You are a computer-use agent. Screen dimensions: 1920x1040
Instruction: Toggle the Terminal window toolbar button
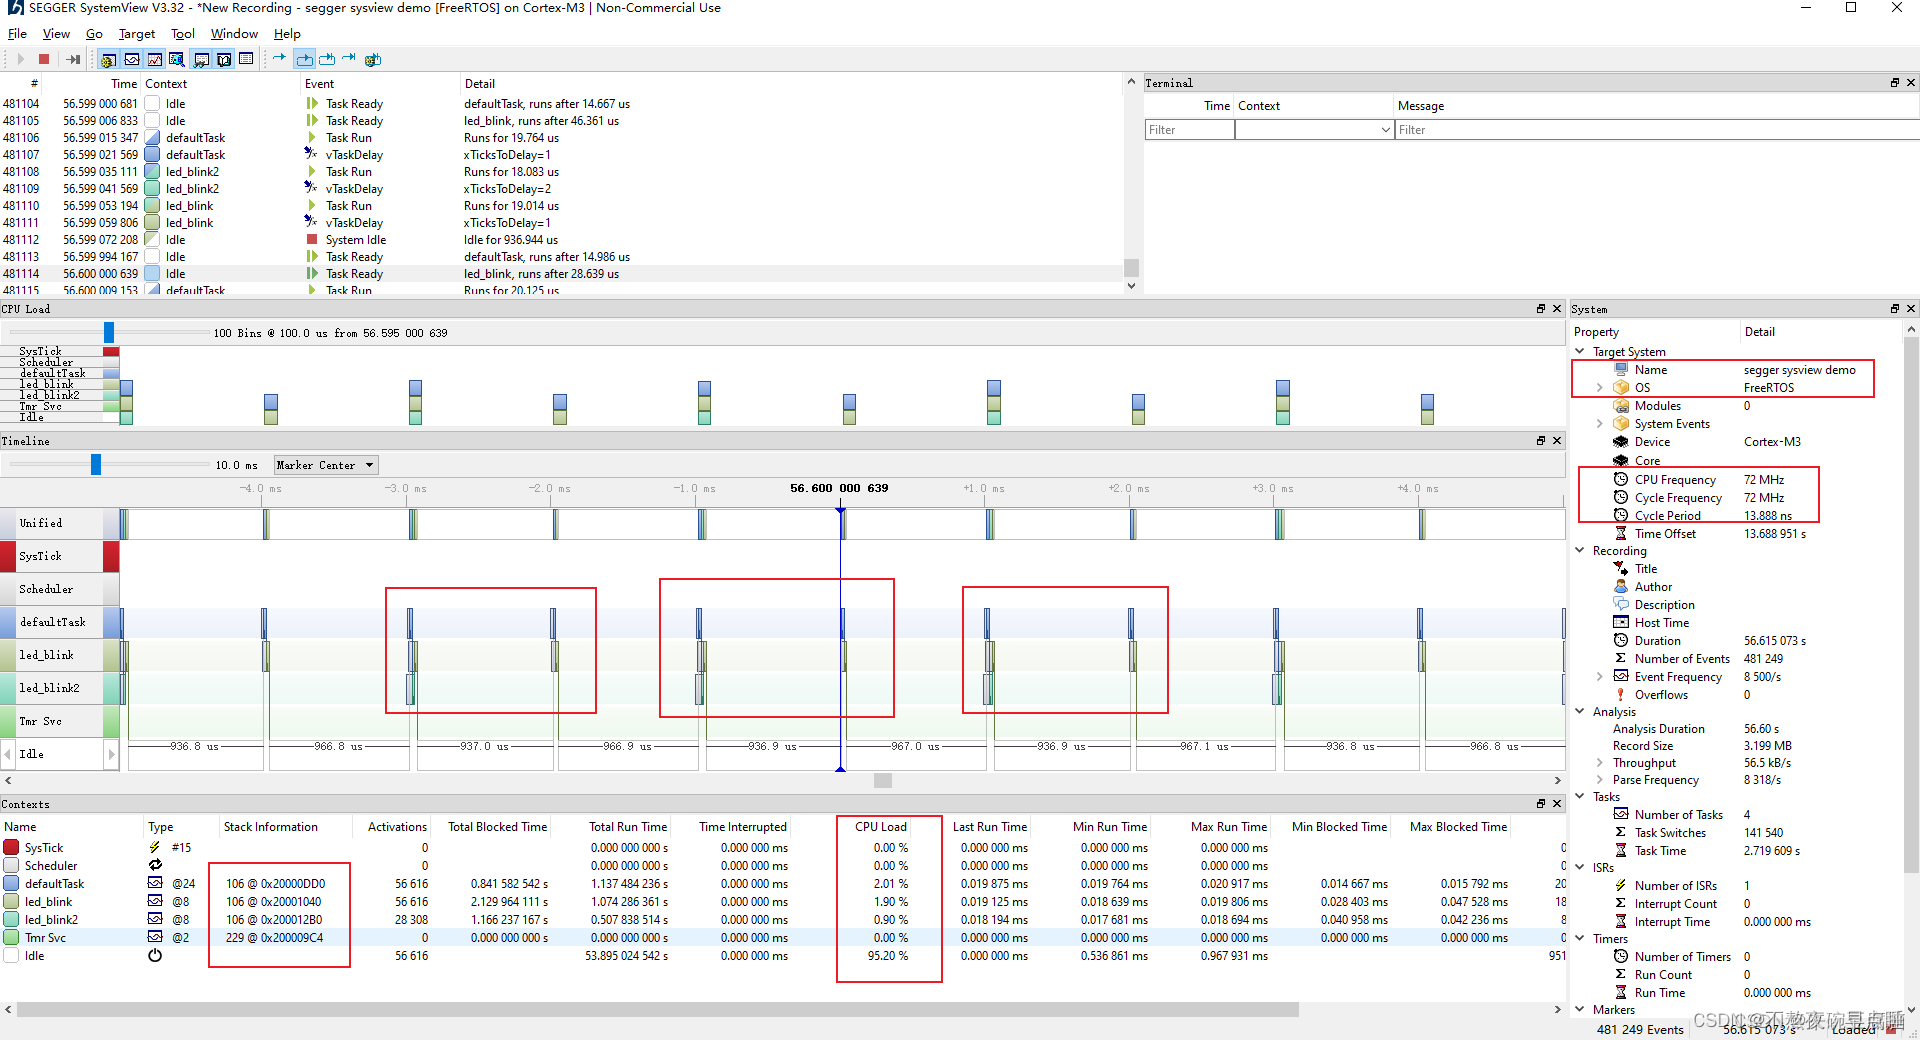click(201, 59)
